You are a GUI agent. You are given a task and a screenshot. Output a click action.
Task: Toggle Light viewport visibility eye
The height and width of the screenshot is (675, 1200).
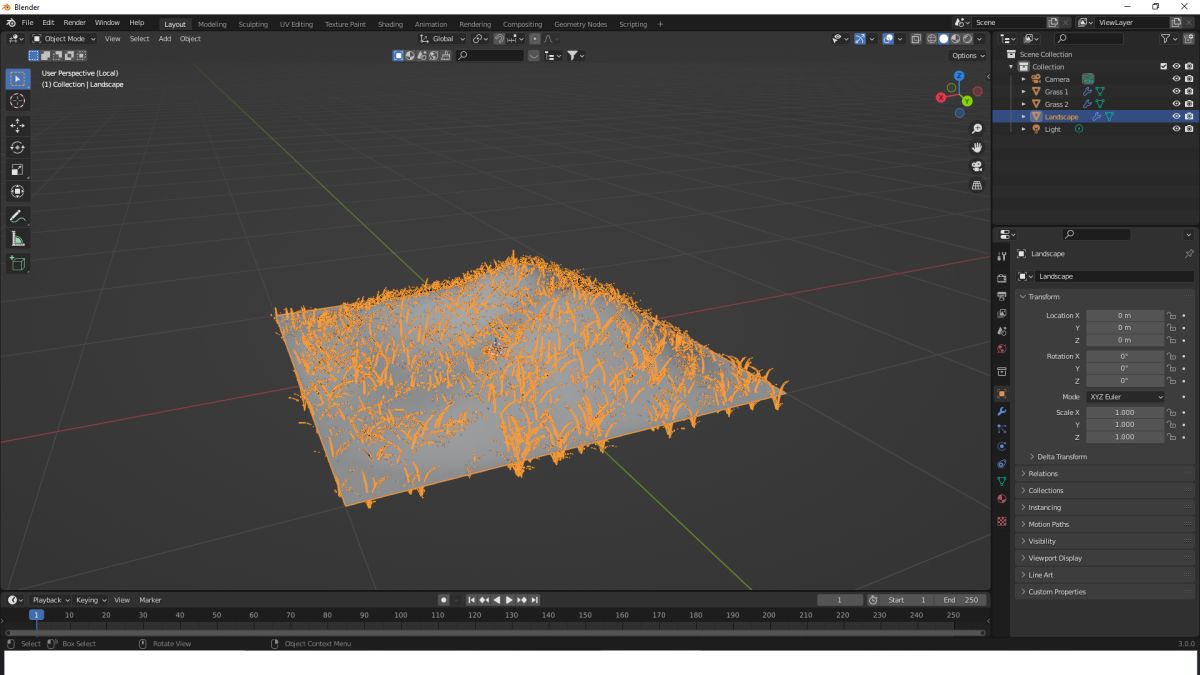pyautogui.click(x=1176, y=129)
